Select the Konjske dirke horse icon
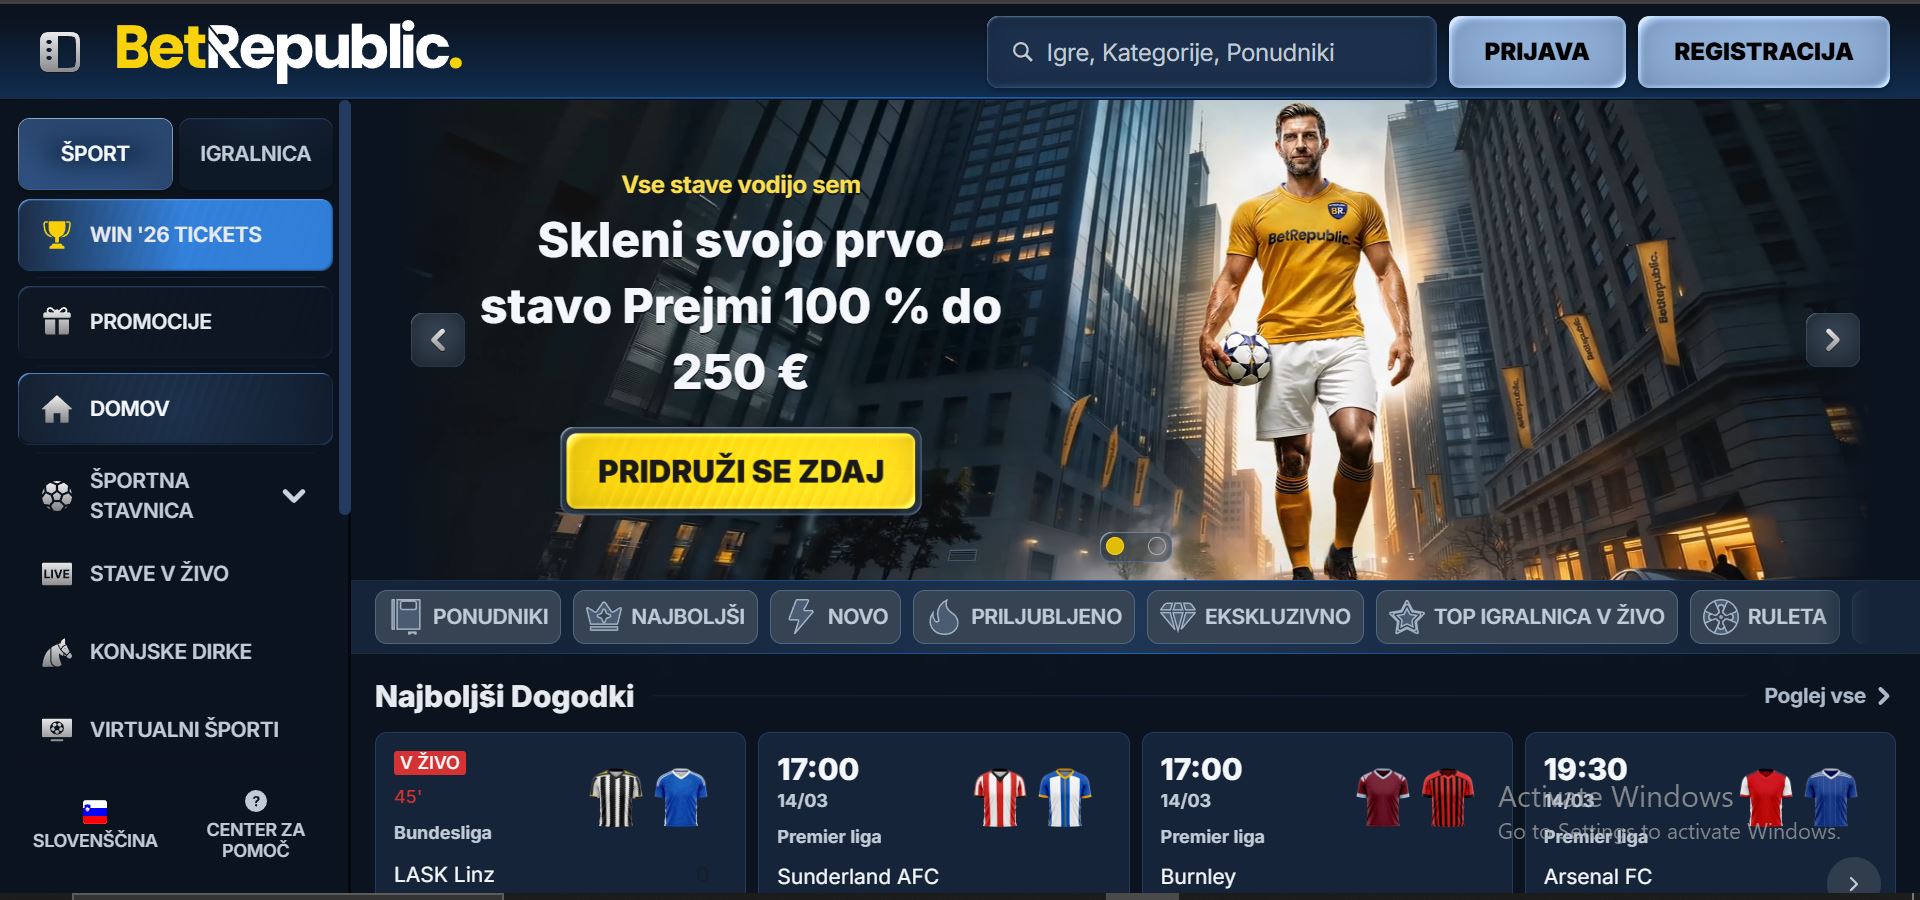 [57, 652]
